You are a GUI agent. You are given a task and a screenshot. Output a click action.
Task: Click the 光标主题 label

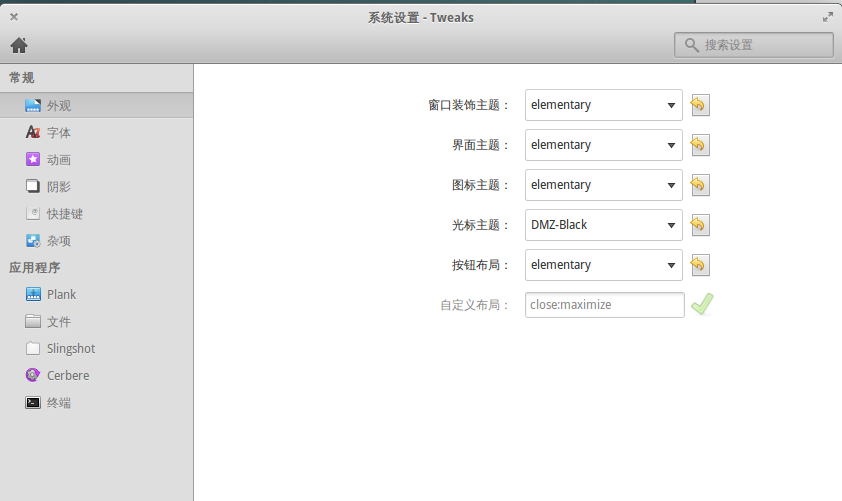[480, 225]
